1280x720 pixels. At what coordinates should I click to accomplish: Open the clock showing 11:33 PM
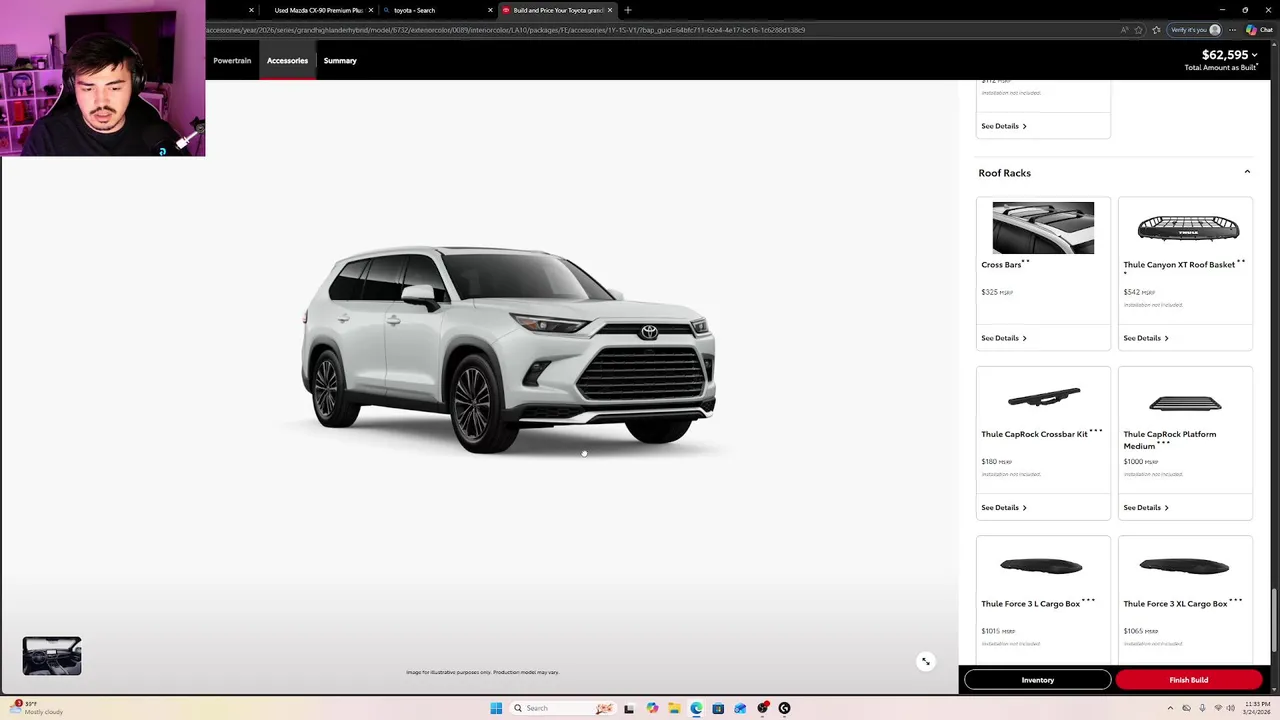pyautogui.click(x=1257, y=708)
